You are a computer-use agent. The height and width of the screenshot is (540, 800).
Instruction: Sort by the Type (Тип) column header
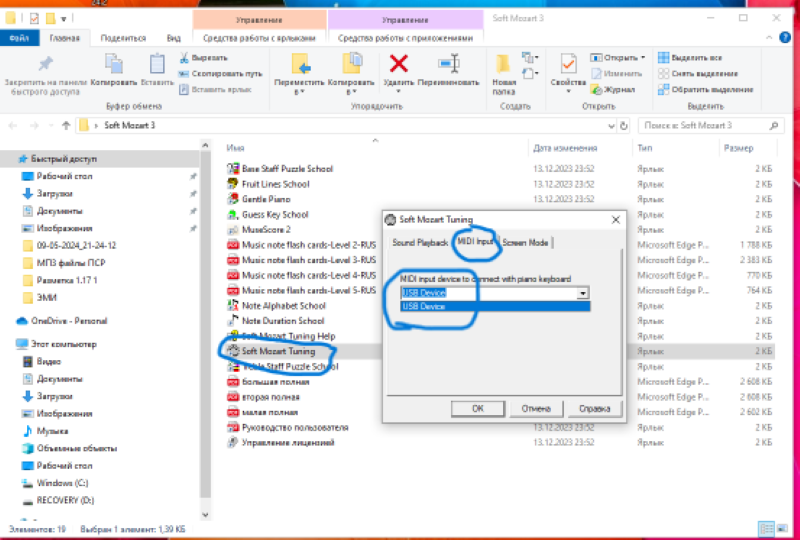pyautogui.click(x=644, y=148)
